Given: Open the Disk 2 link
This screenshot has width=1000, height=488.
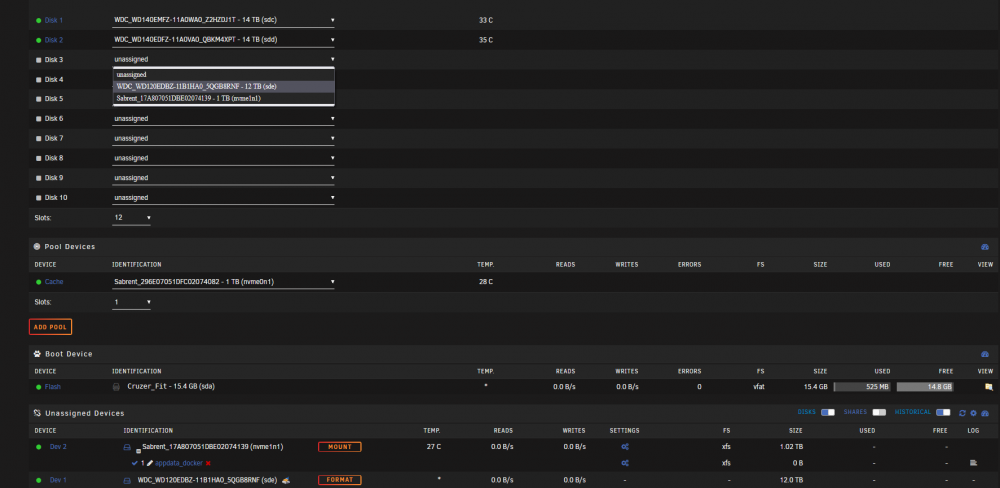Looking at the screenshot, I should (54, 40).
